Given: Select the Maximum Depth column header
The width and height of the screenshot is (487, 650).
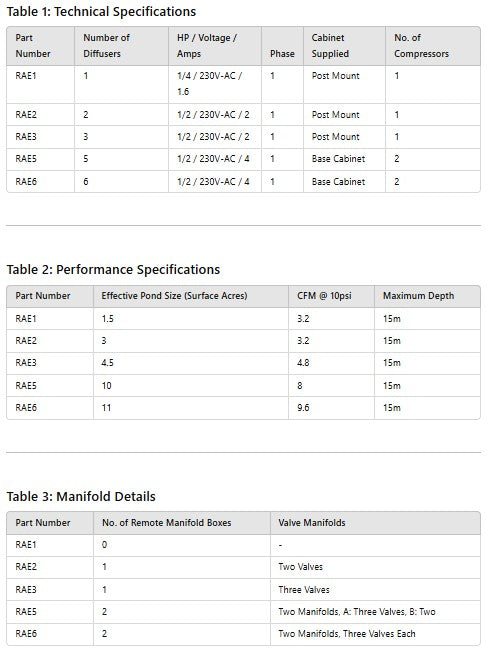Looking at the screenshot, I should coord(418,296).
